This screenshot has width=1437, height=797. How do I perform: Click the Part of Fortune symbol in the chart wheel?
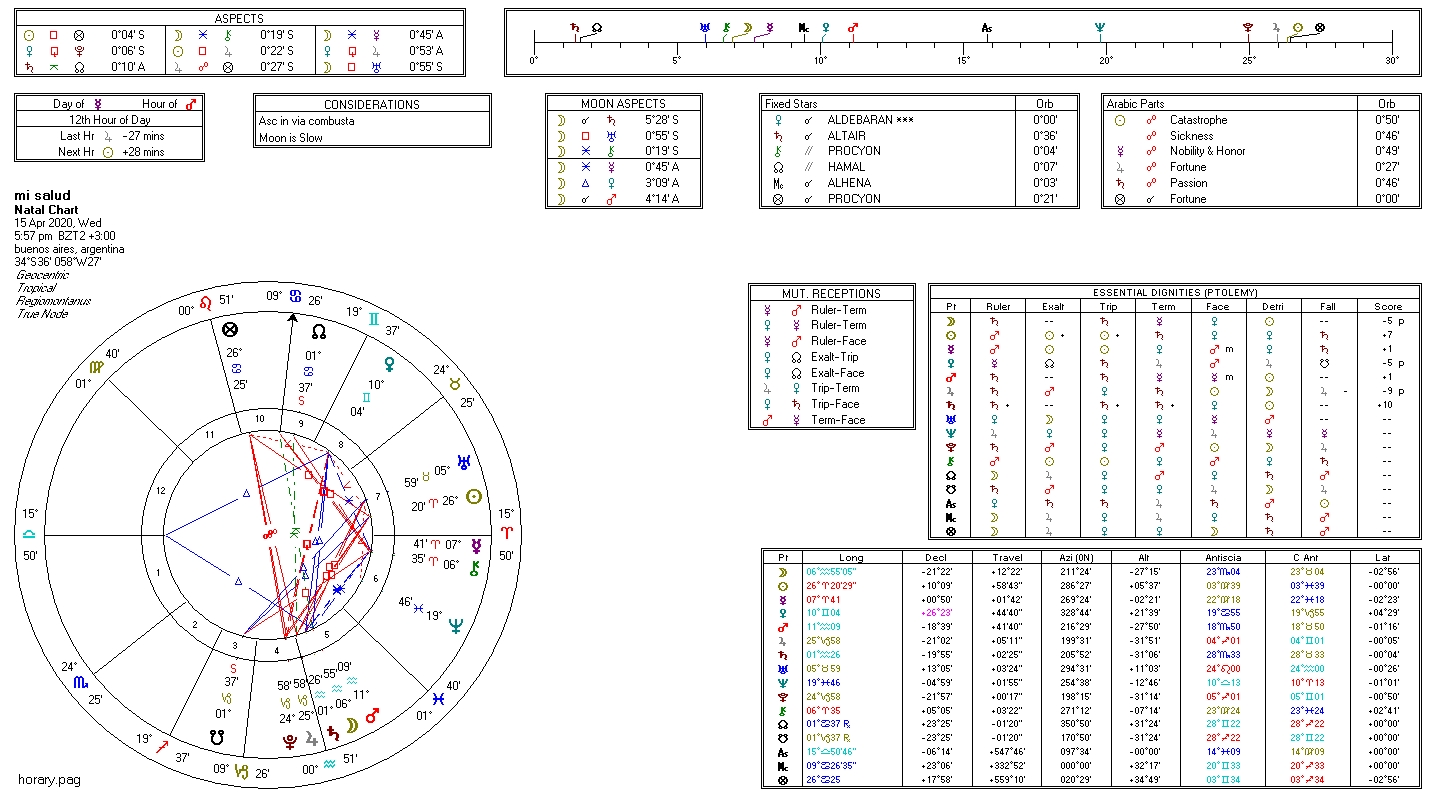tap(231, 329)
